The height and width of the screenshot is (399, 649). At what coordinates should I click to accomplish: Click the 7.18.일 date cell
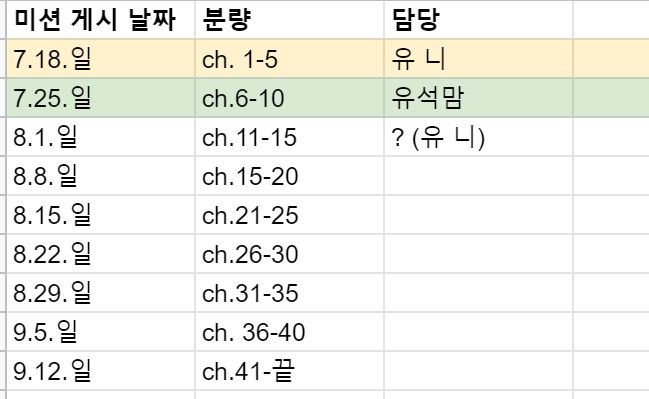[101, 58]
